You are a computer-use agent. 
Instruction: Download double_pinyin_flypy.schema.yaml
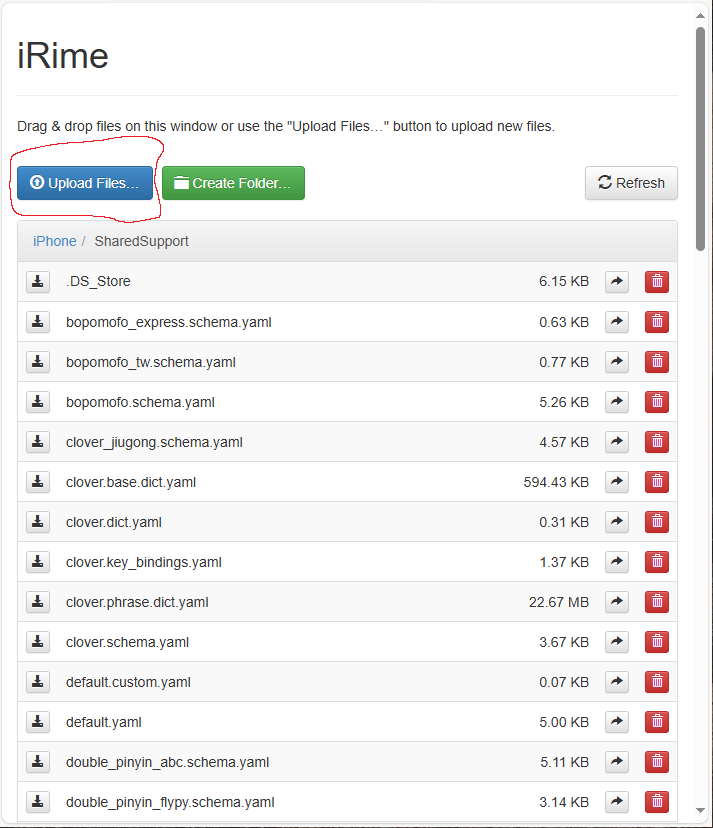[x=38, y=802]
